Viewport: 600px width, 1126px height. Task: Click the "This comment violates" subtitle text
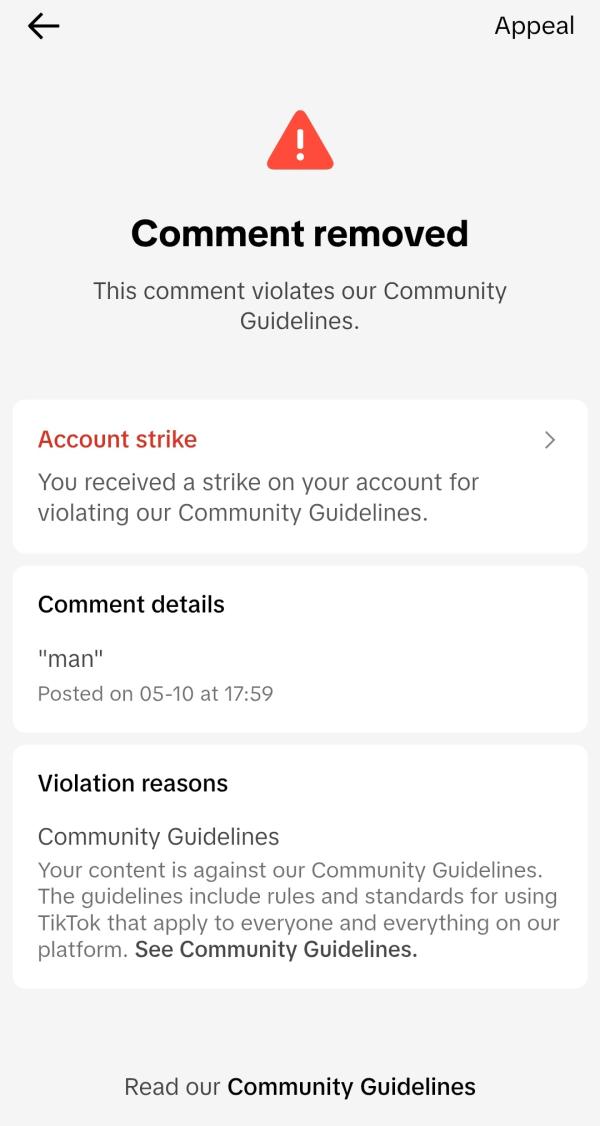[300, 291]
